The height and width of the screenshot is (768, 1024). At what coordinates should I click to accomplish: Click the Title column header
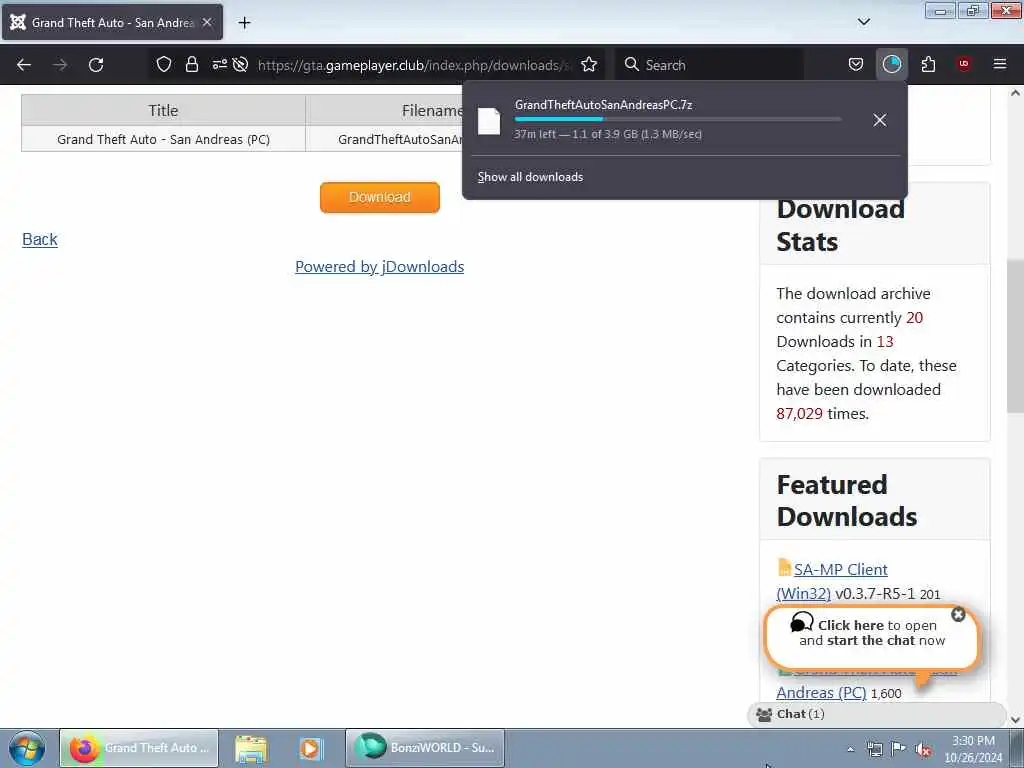(163, 110)
